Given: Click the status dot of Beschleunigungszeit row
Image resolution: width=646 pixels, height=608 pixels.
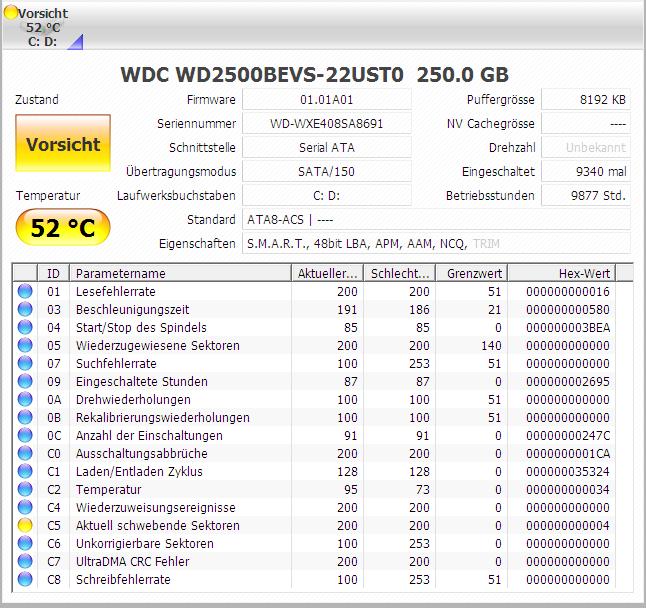Looking at the screenshot, I should coord(25,309).
